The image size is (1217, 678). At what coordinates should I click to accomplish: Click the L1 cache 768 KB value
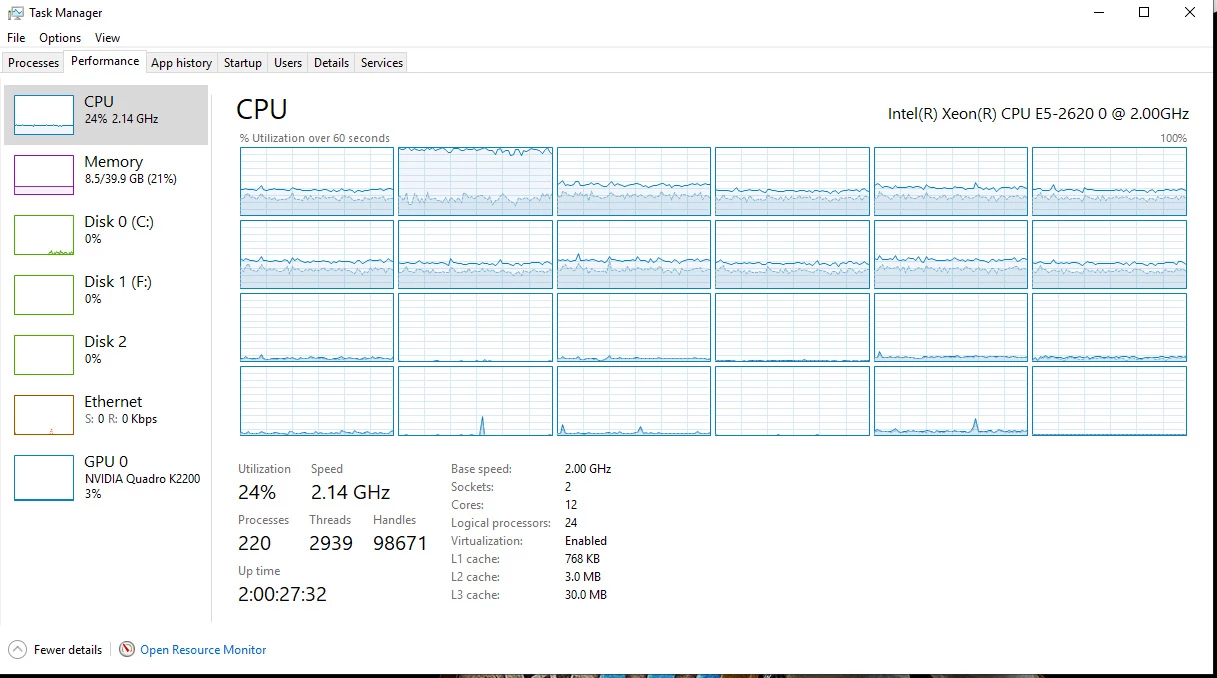(582, 559)
